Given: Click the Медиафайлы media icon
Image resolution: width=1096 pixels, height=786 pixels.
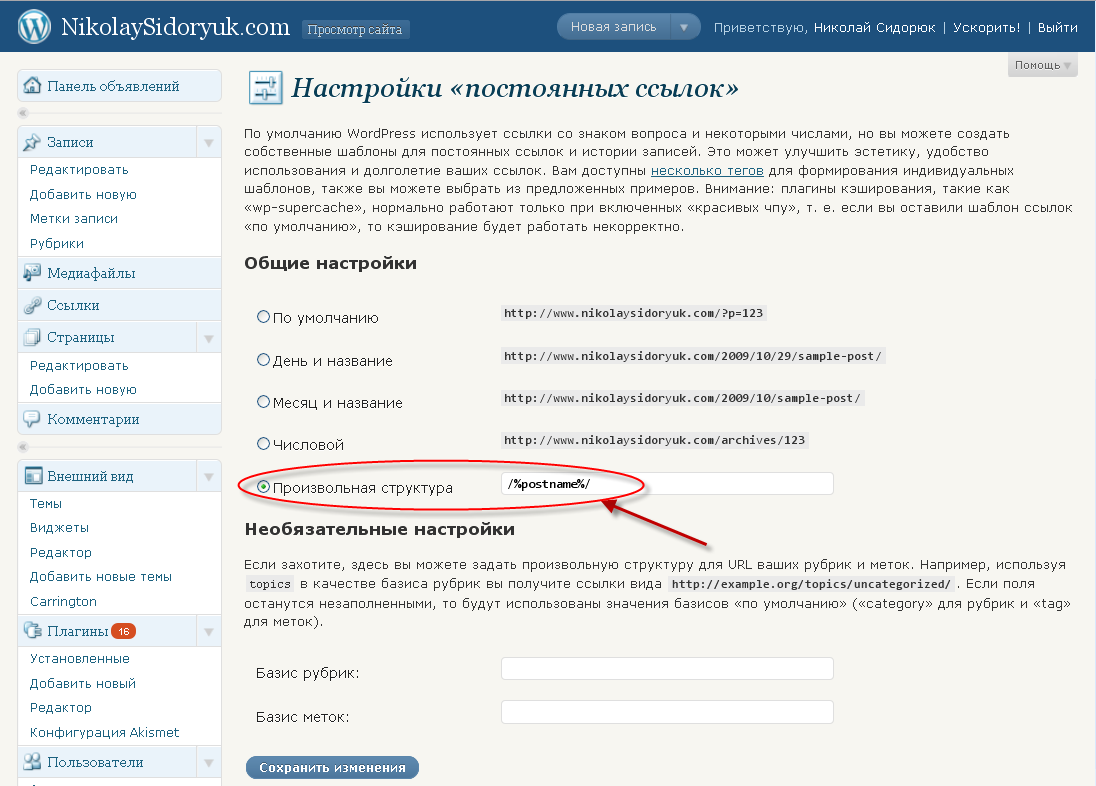Looking at the screenshot, I should [x=32, y=273].
